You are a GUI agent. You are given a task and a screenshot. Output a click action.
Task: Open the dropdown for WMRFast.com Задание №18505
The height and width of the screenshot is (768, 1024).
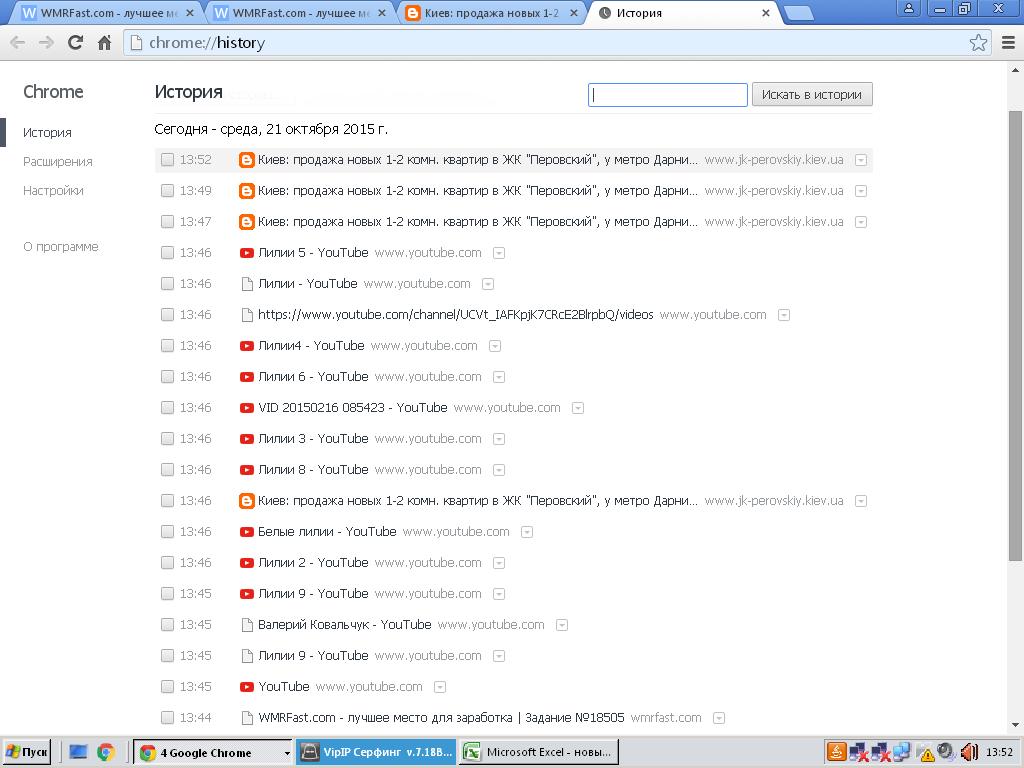[x=719, y=718]
